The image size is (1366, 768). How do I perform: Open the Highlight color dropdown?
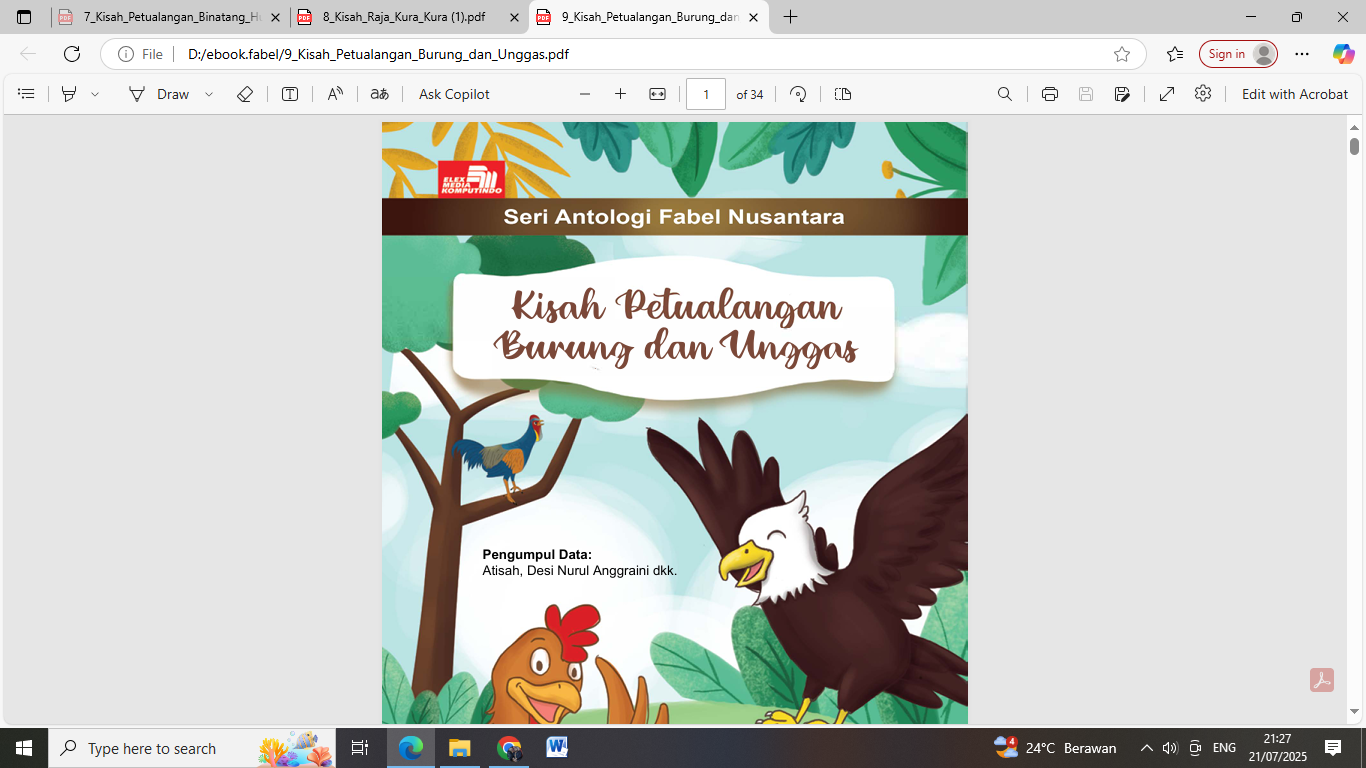coord(92,93)
